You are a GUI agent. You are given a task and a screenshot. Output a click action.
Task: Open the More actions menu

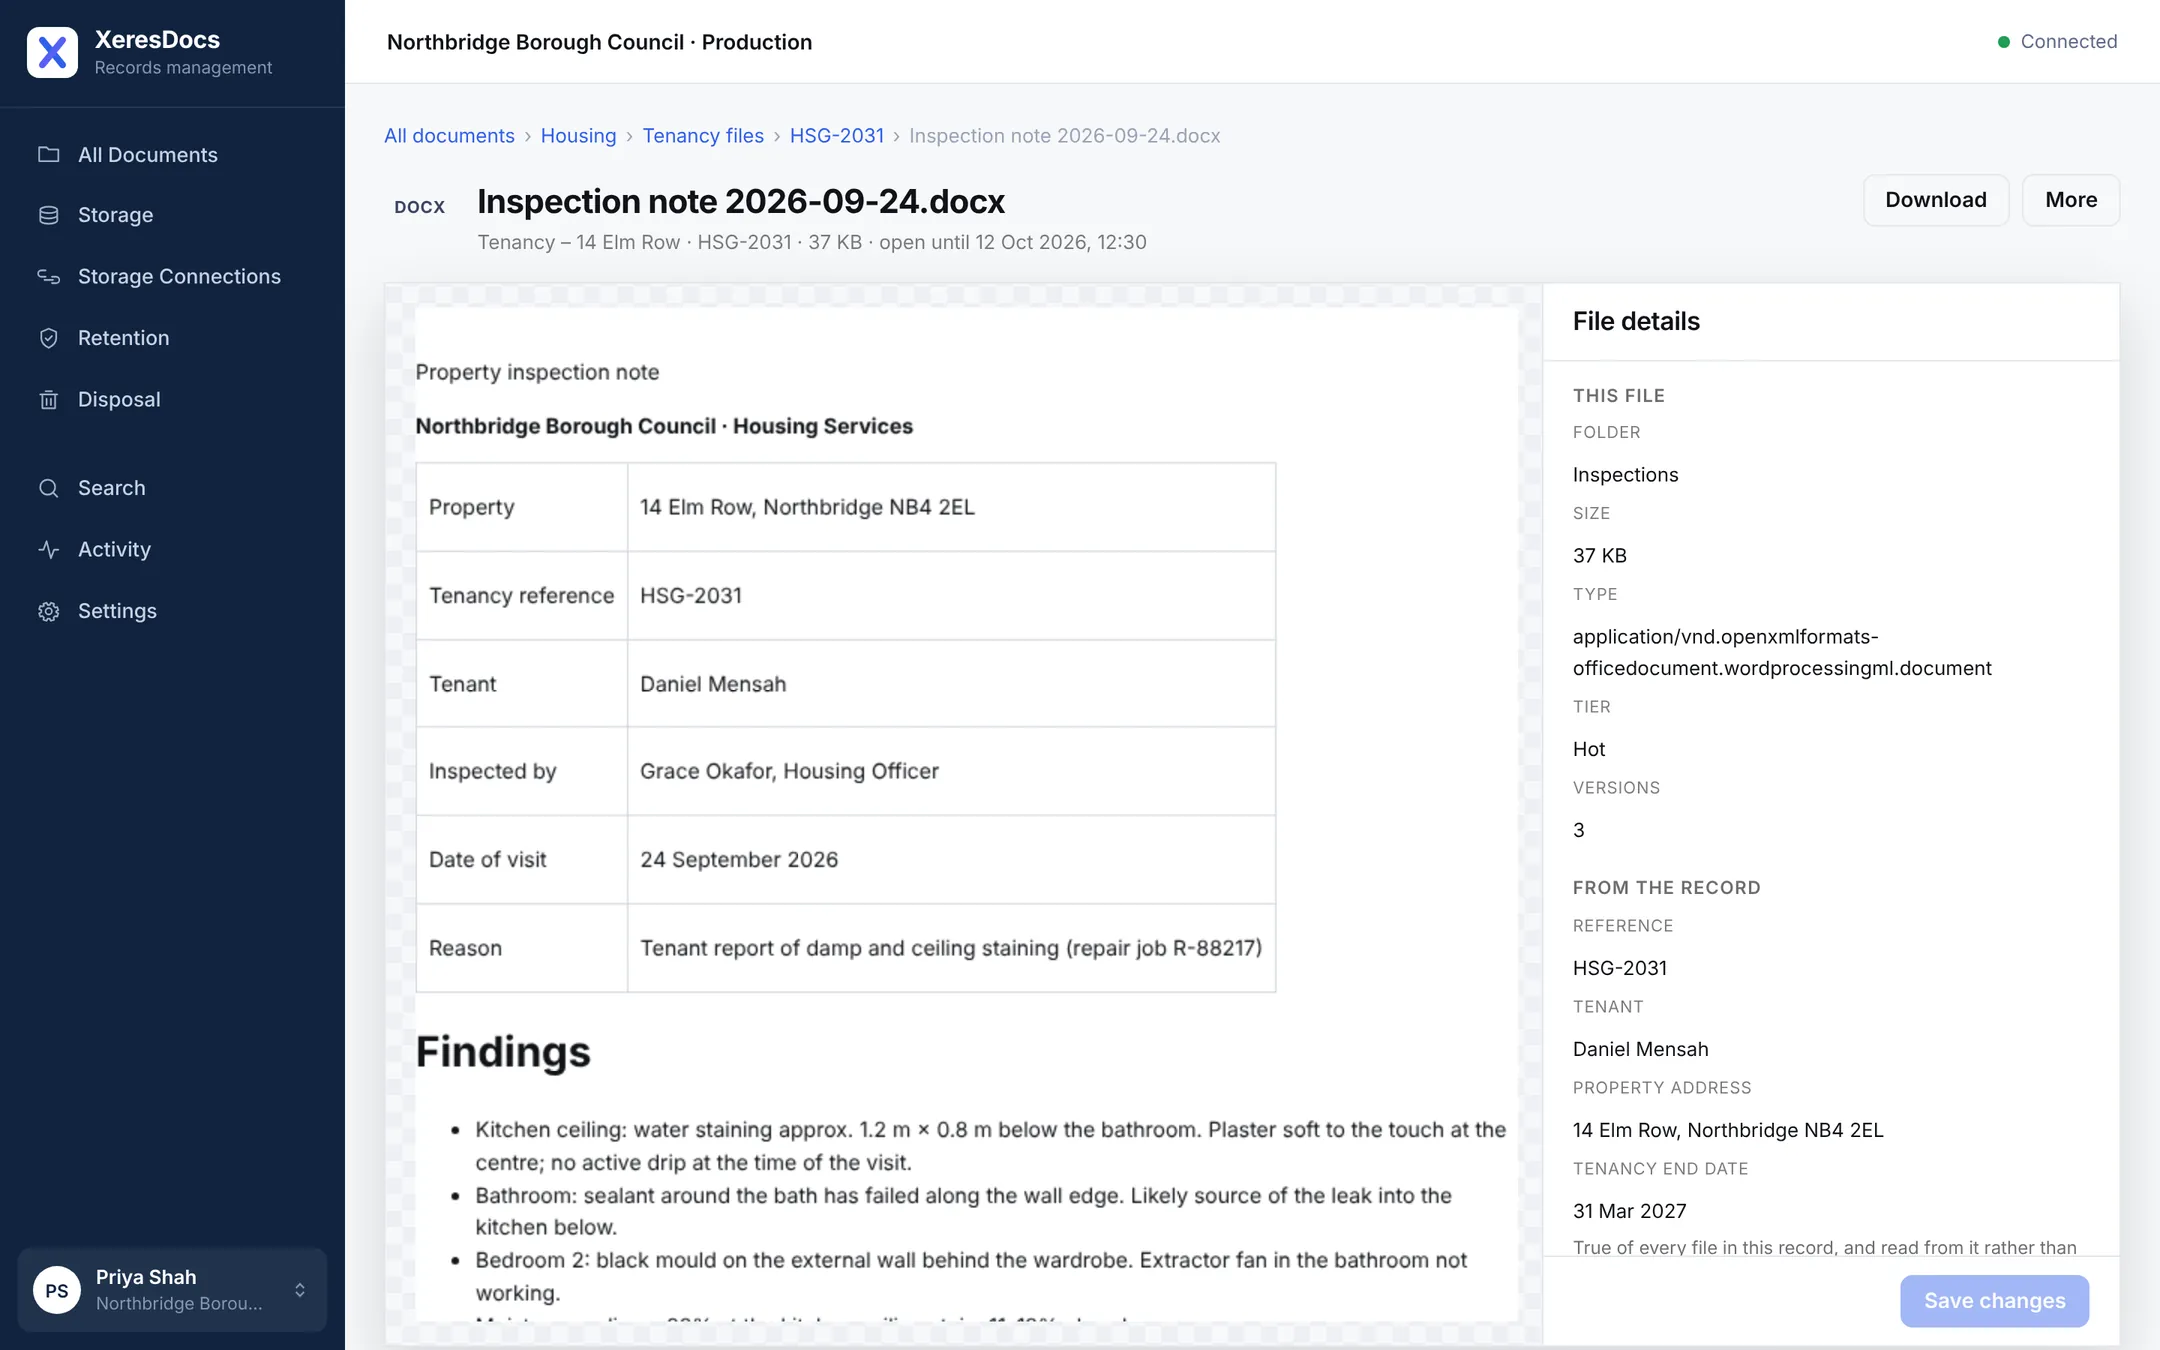click(2071, 200)
